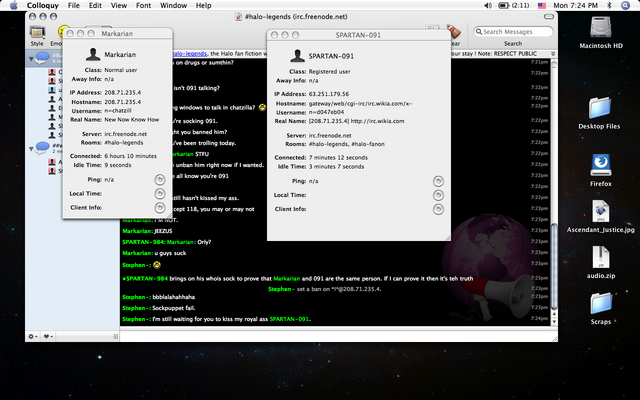Viewport: 640px width, 400px height.
Task: Open the Style toolbar menu
Action: click(x=37, y=33)
